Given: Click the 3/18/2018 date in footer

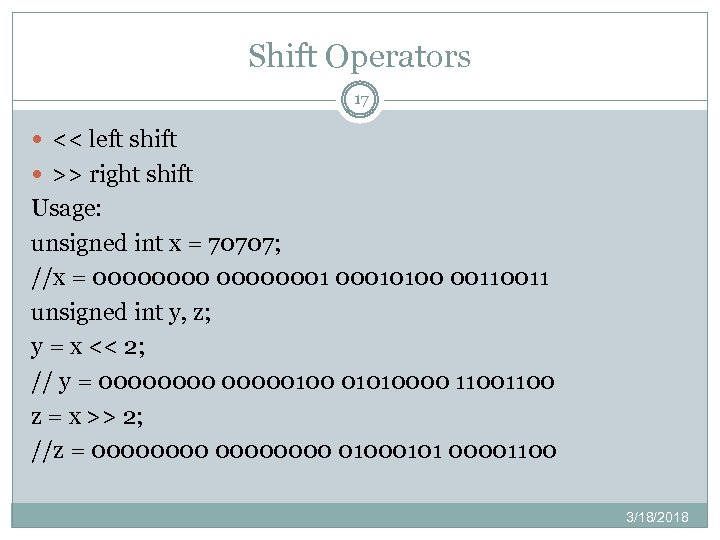Looking at the screenshot, I should tap(657, 516).
